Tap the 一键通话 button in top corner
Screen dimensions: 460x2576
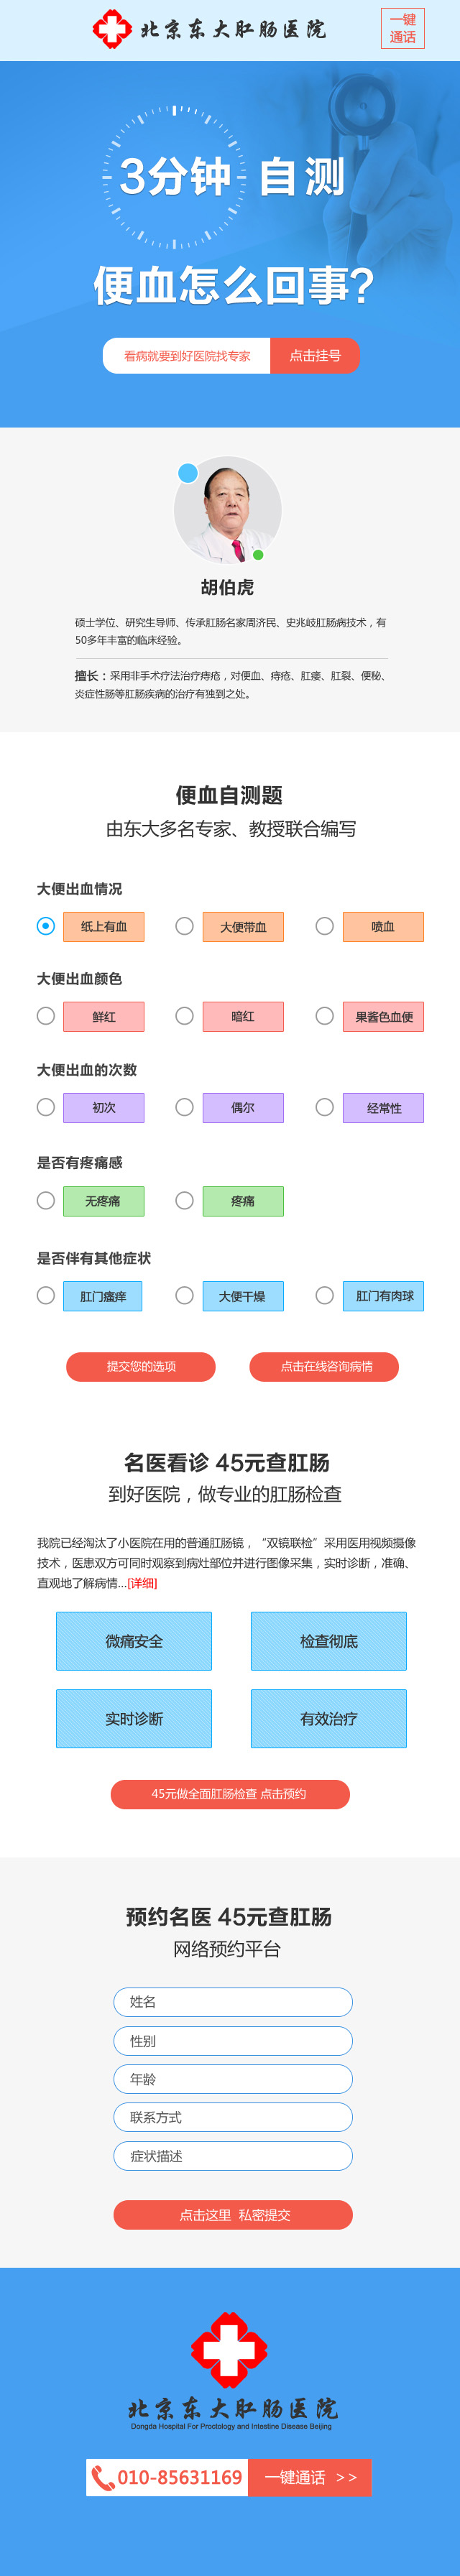[x=402, y=29]
